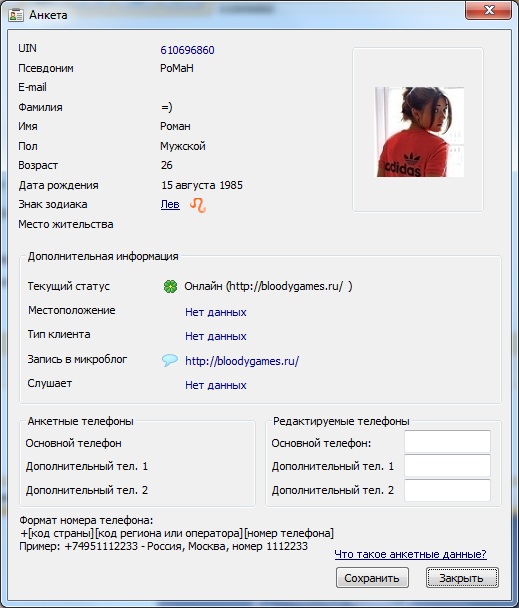Click the example line Пример: +74951112233

(x=163, y=546)
